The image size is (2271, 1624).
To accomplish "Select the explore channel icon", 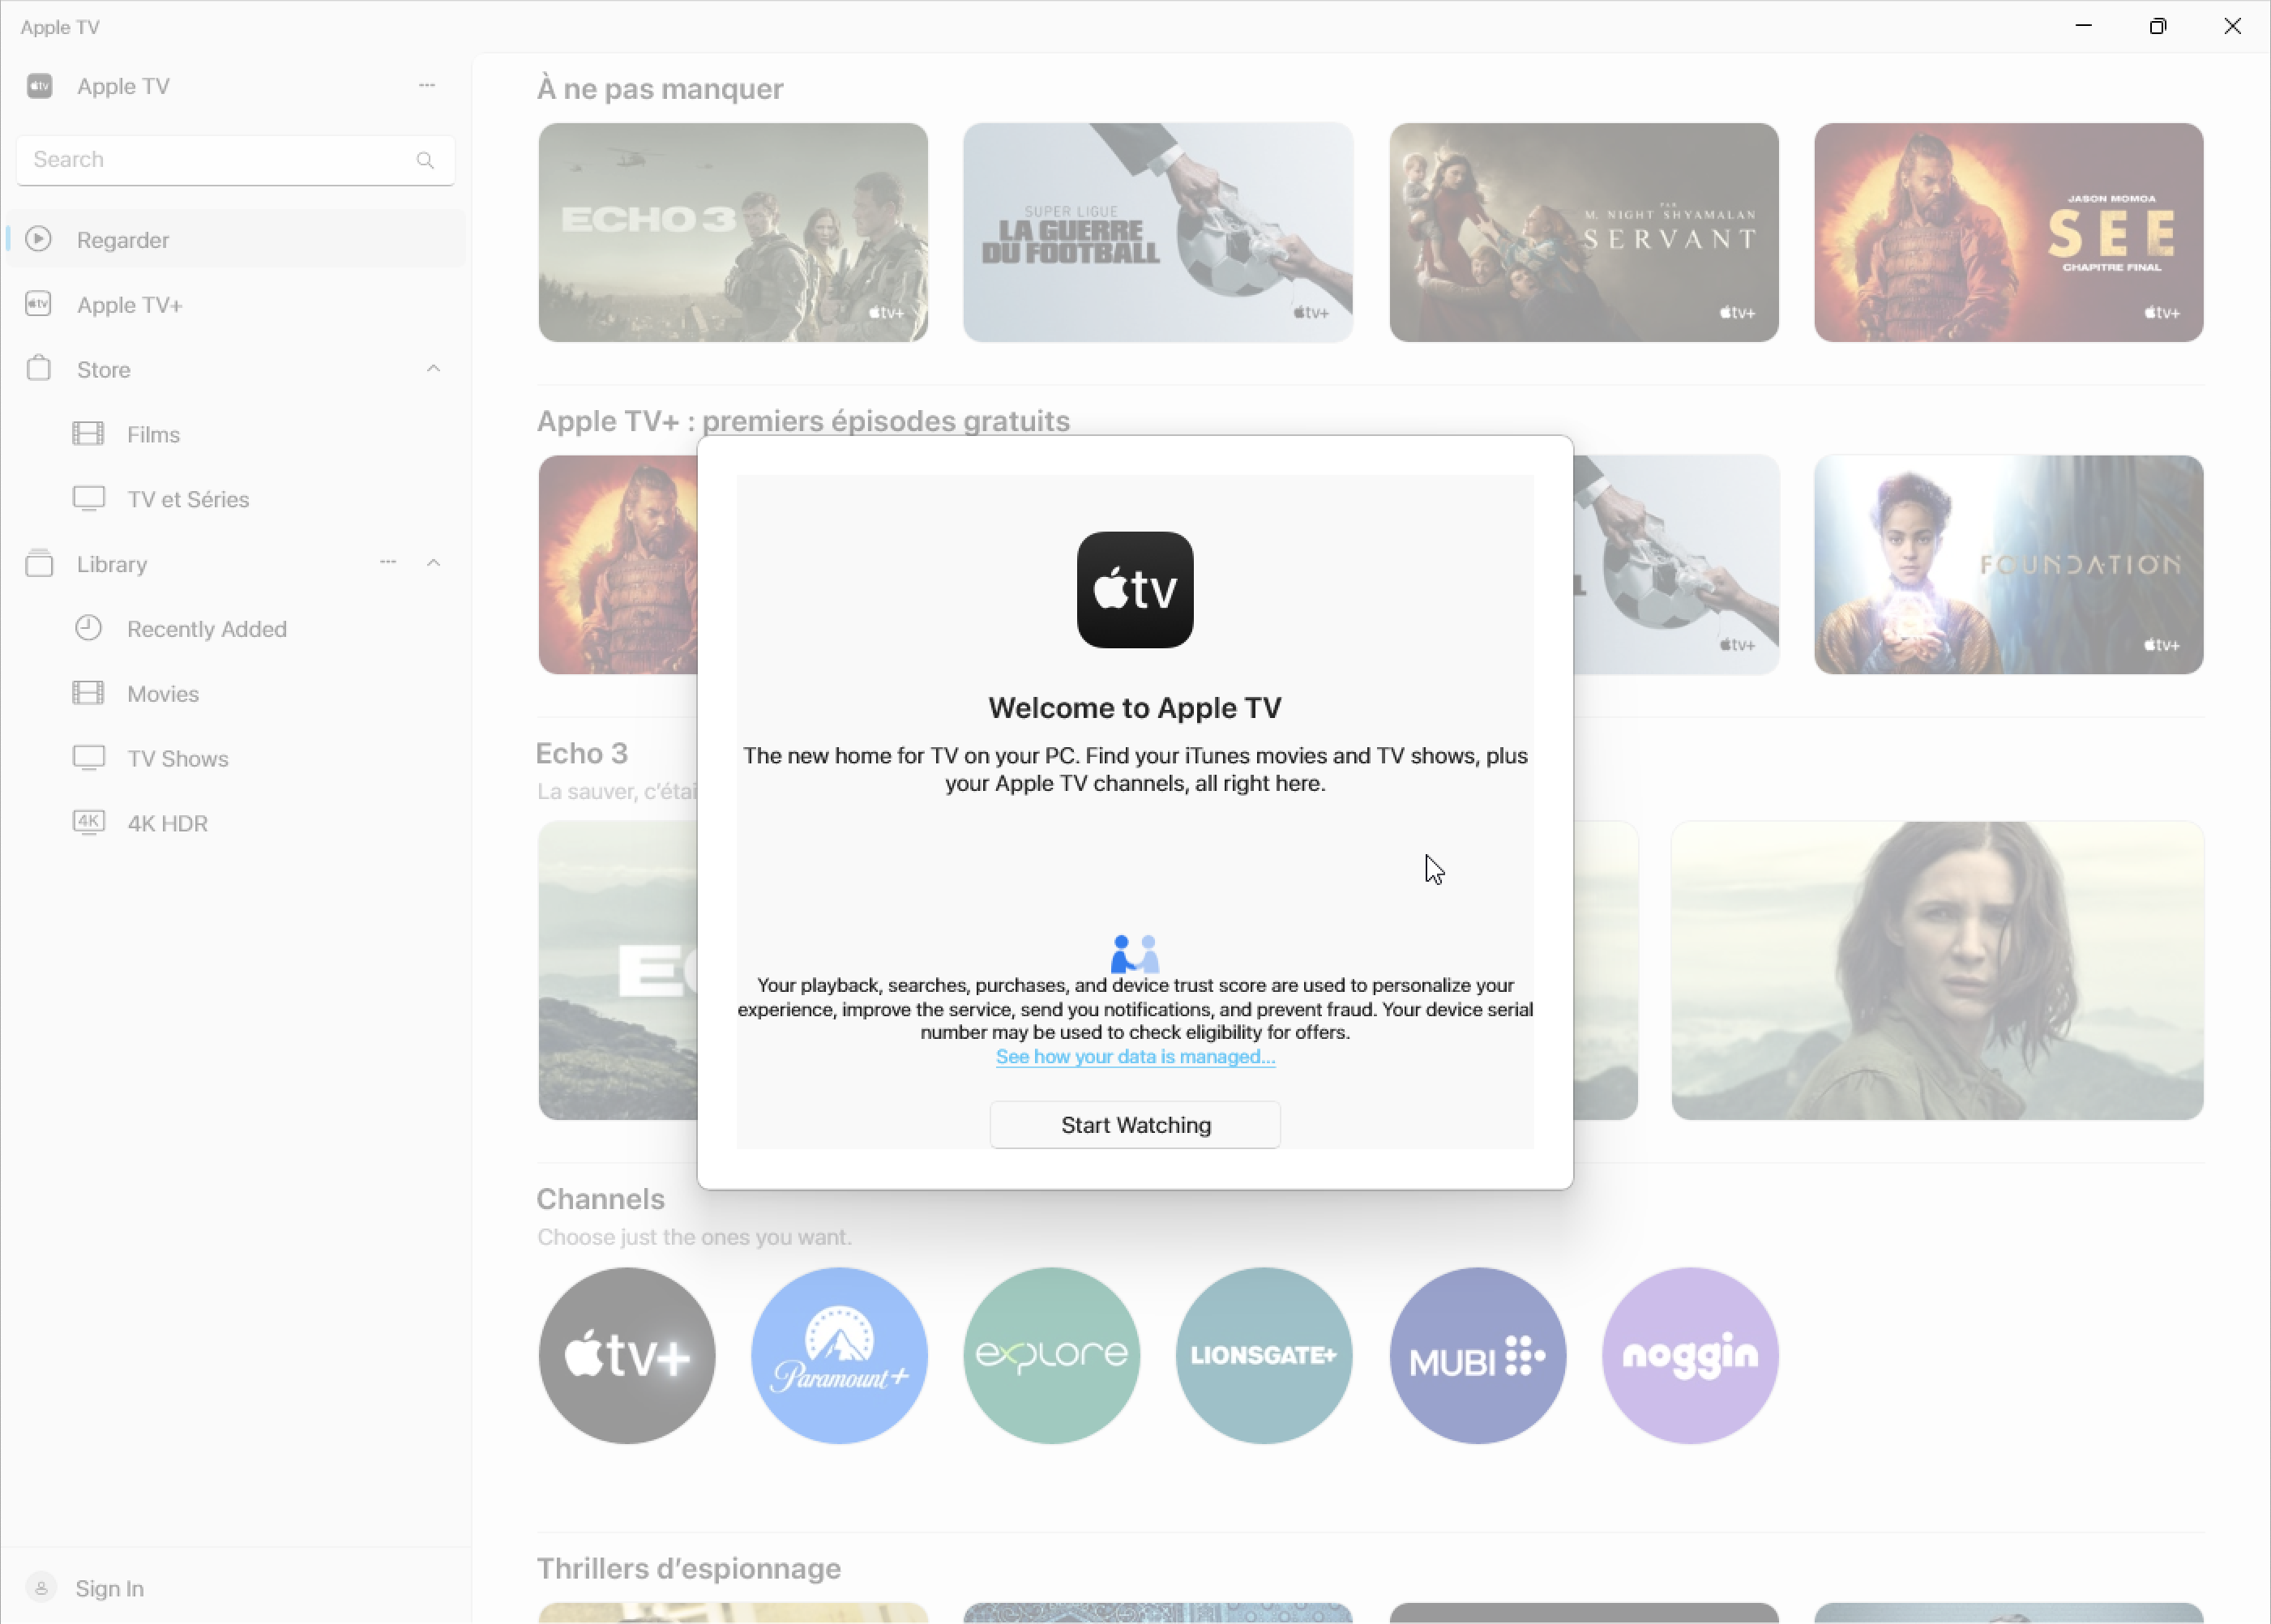I will click(x=1052, y=1356).
